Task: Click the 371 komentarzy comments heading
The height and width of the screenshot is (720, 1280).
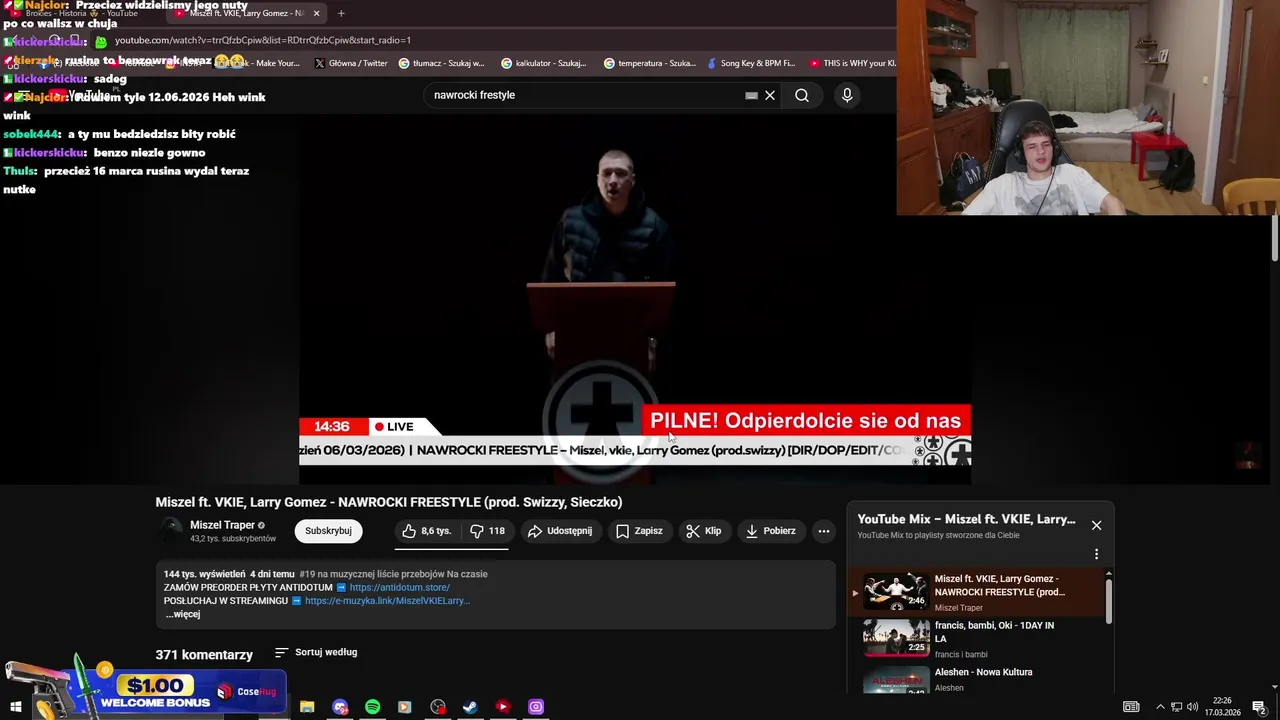Action: [204, 655]
